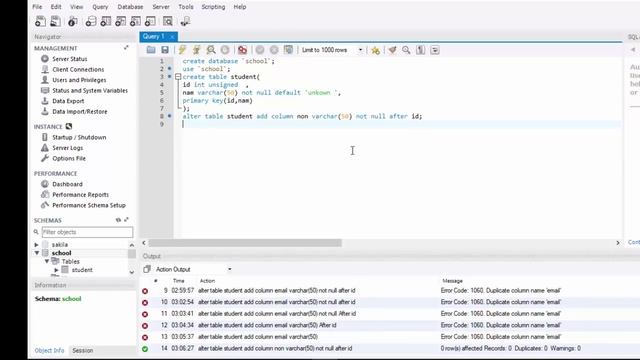Create a new function icon
This screenshot has height=360, width=640.
150,21
